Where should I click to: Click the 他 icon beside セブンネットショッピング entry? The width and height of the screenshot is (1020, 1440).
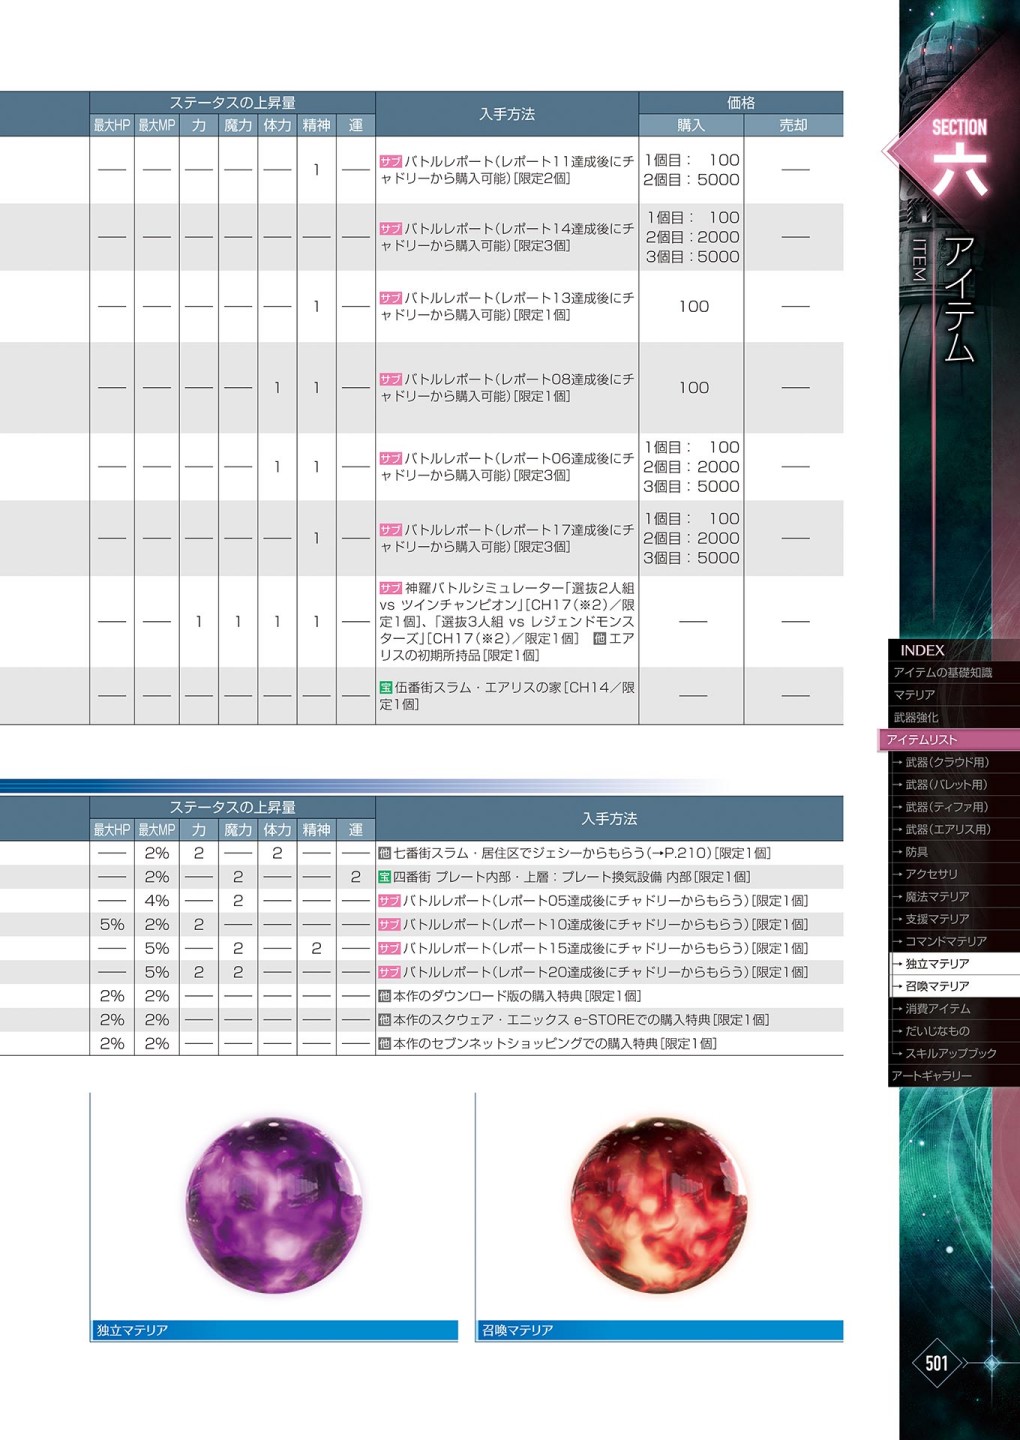click(x=384, y=1044)
